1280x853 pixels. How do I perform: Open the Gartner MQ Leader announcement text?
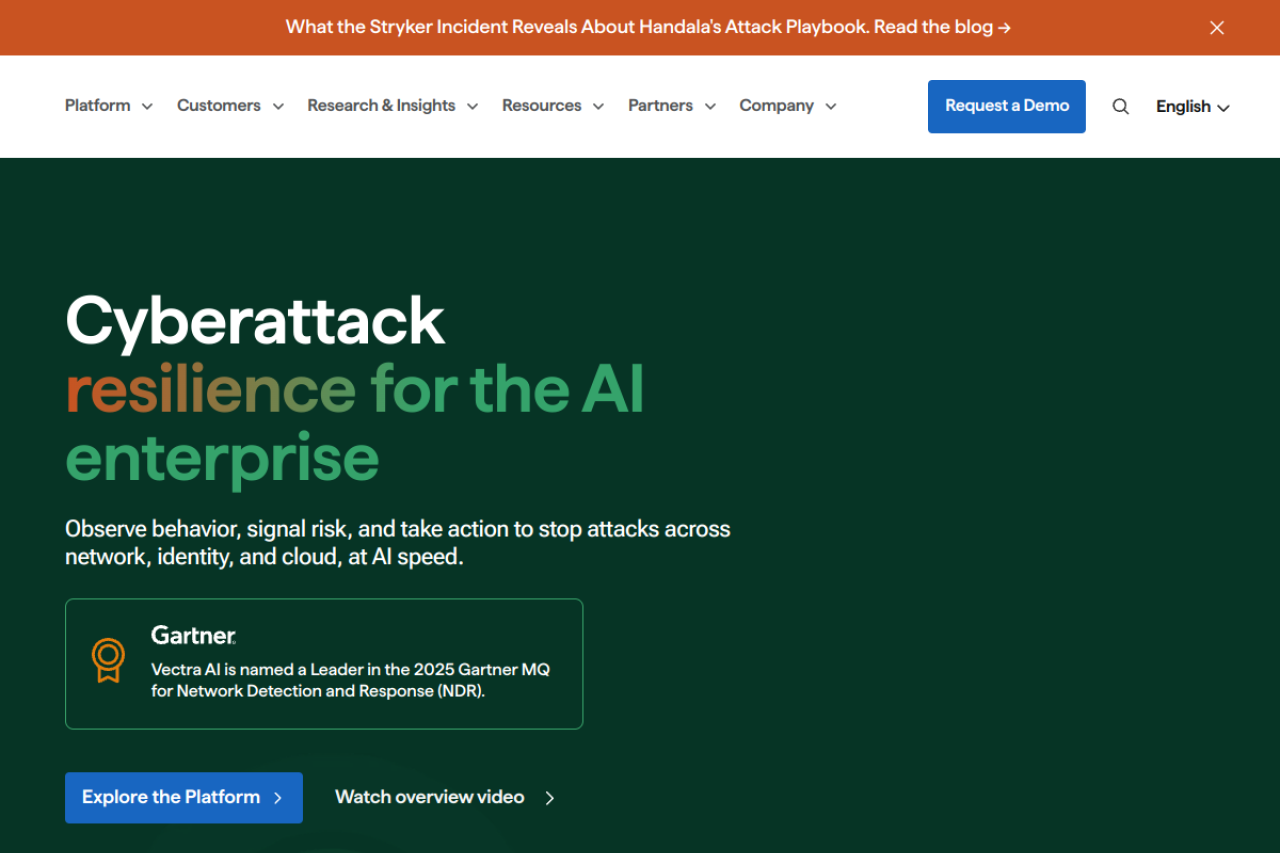coord(351,680)
